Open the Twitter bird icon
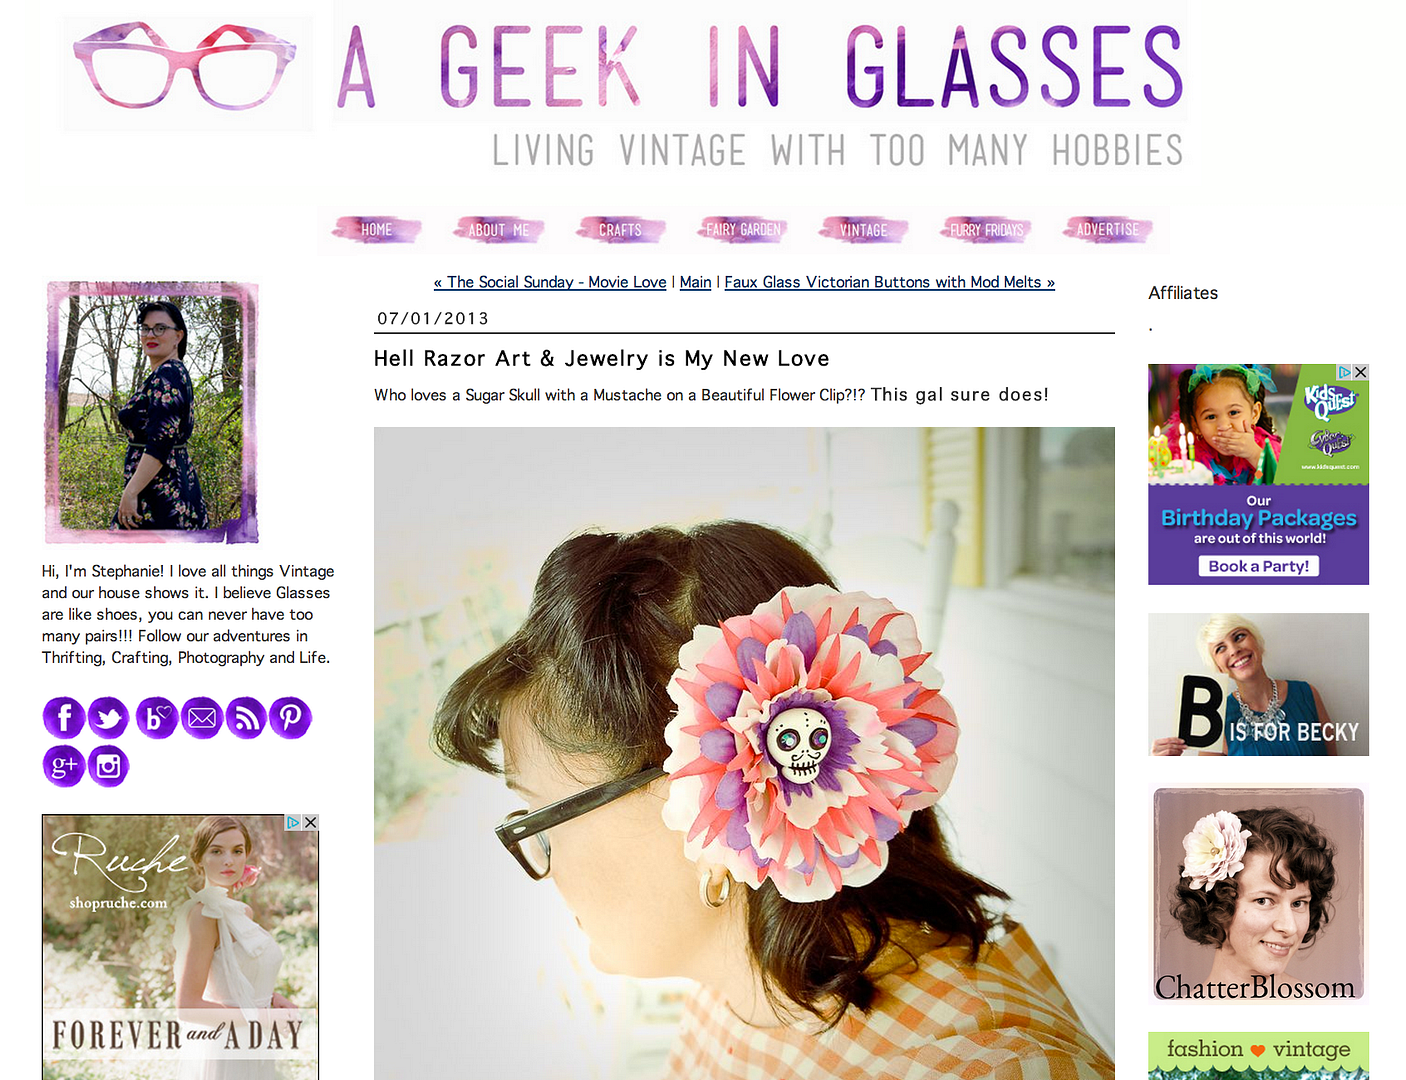 click(108, 718)
